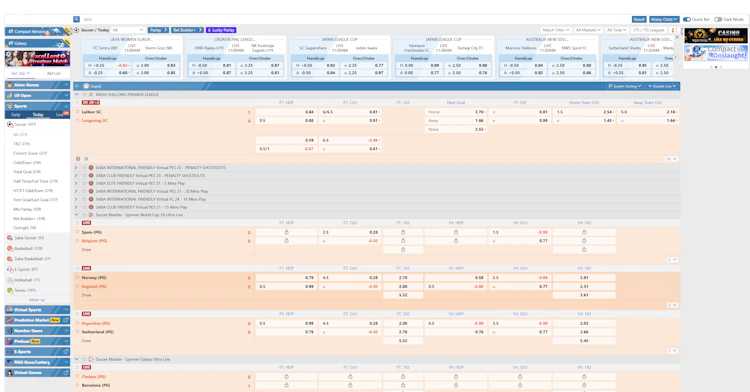The height and width of the screenshot is (392, 750).
Task: Favorite the Laitkor SC match star
Action: click(x=77, y=111)
